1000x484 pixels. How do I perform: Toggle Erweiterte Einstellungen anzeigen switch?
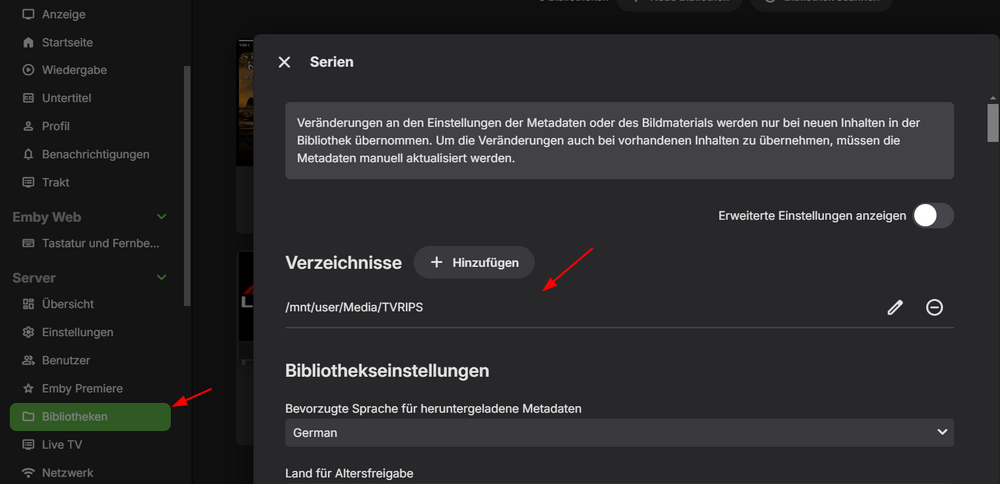[x=933, y=216]
